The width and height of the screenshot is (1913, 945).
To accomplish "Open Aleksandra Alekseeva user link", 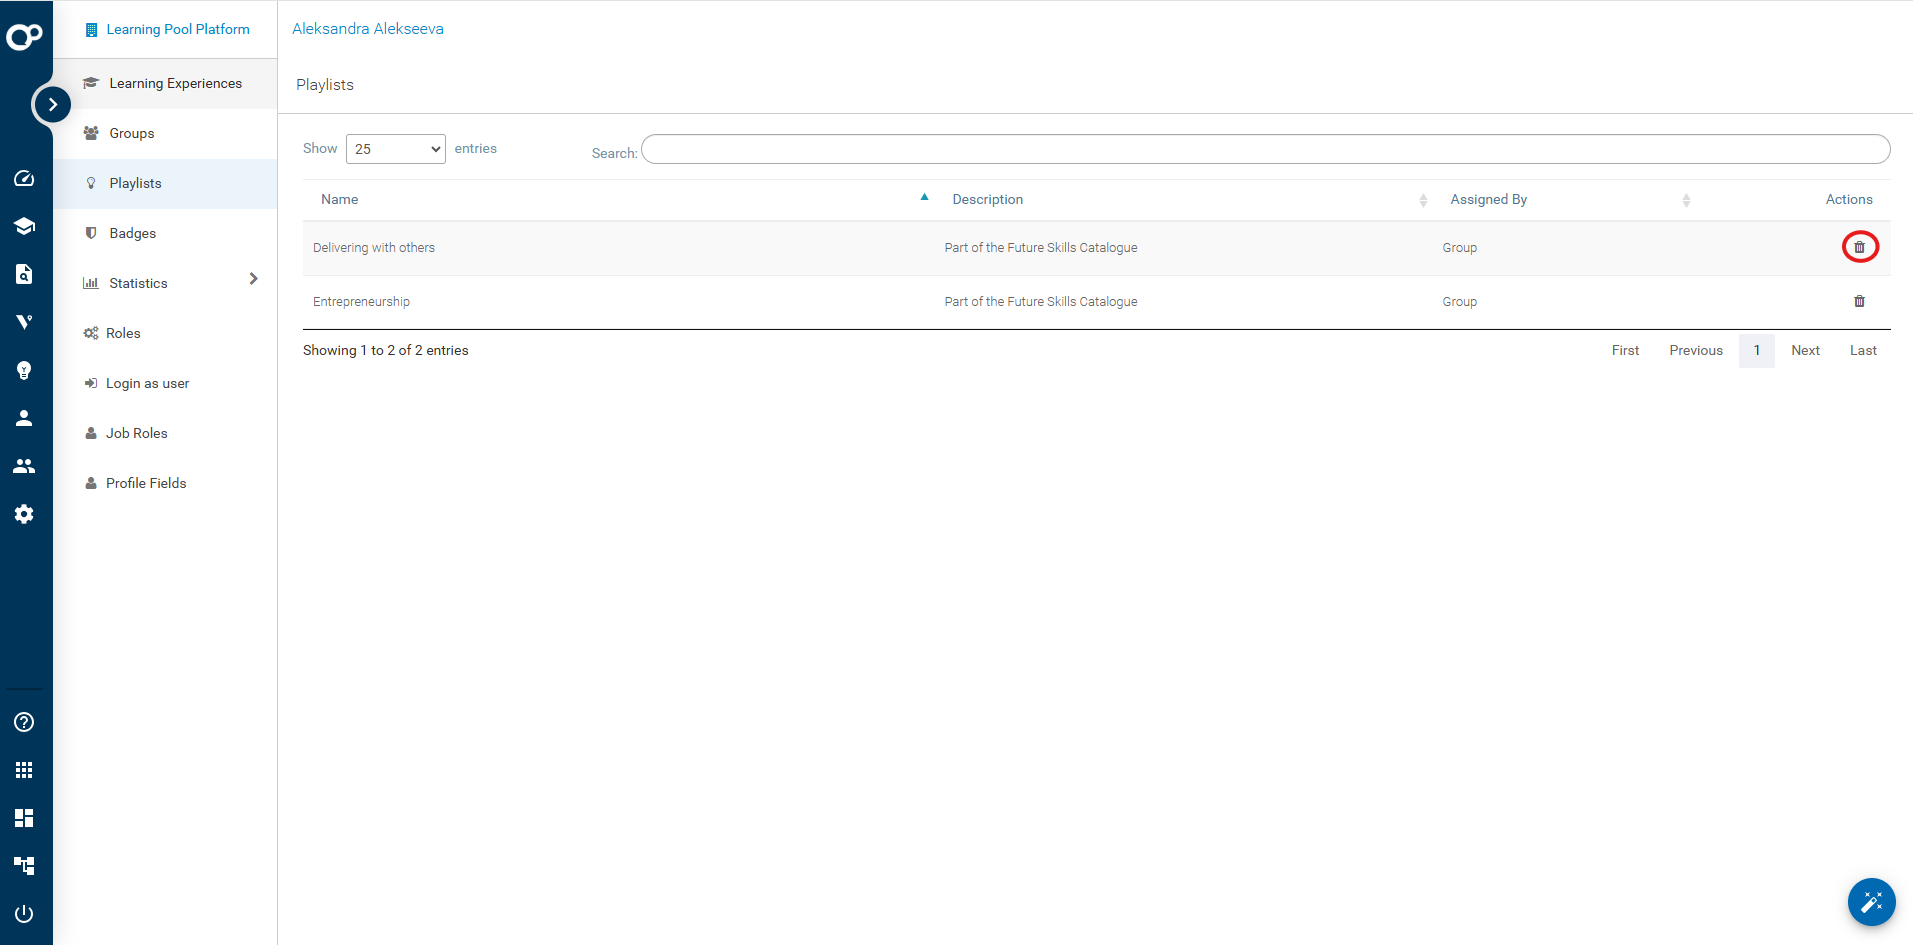I will tap(368, 29).
